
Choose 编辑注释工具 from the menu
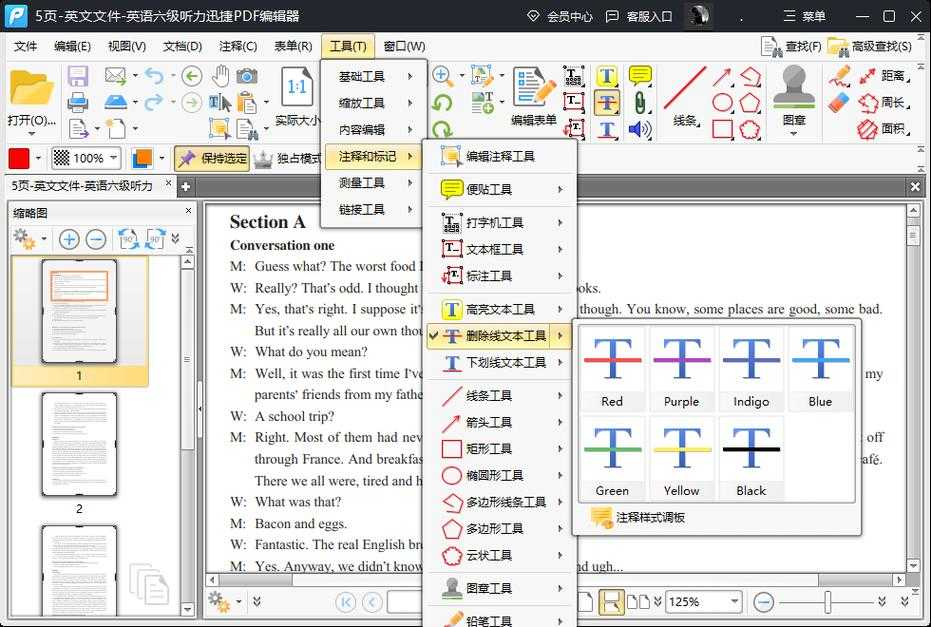500,156
